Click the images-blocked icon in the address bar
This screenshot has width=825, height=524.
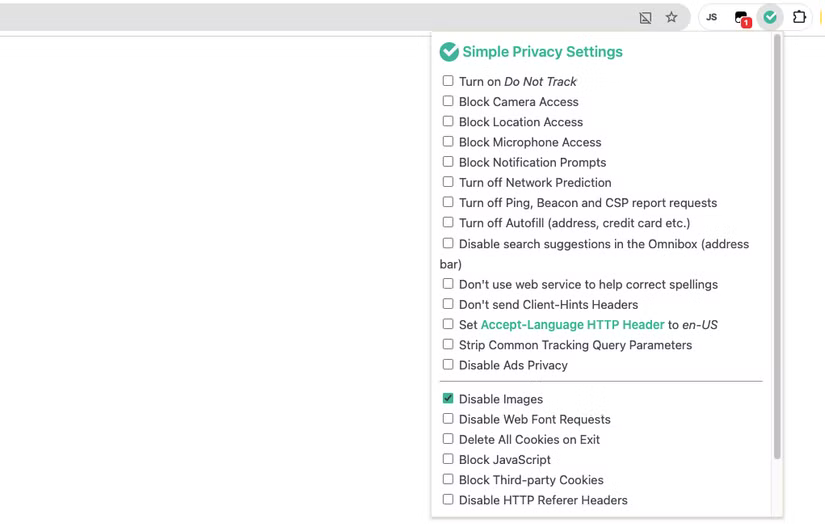click(646, 17)
